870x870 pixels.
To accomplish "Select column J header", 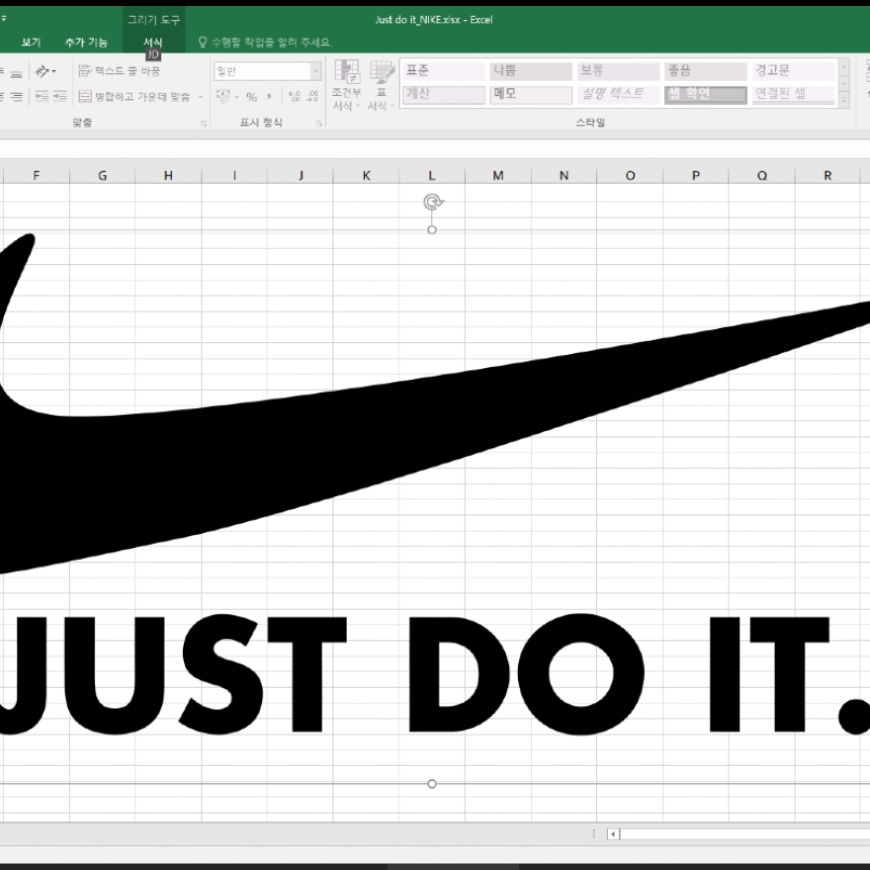I will [300, 175].
